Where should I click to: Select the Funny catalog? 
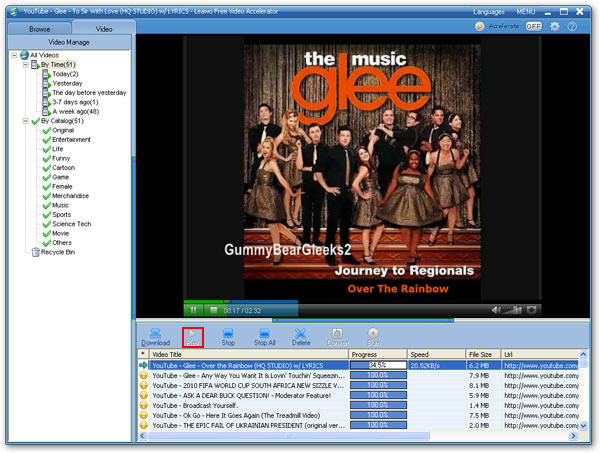(61, 158)
